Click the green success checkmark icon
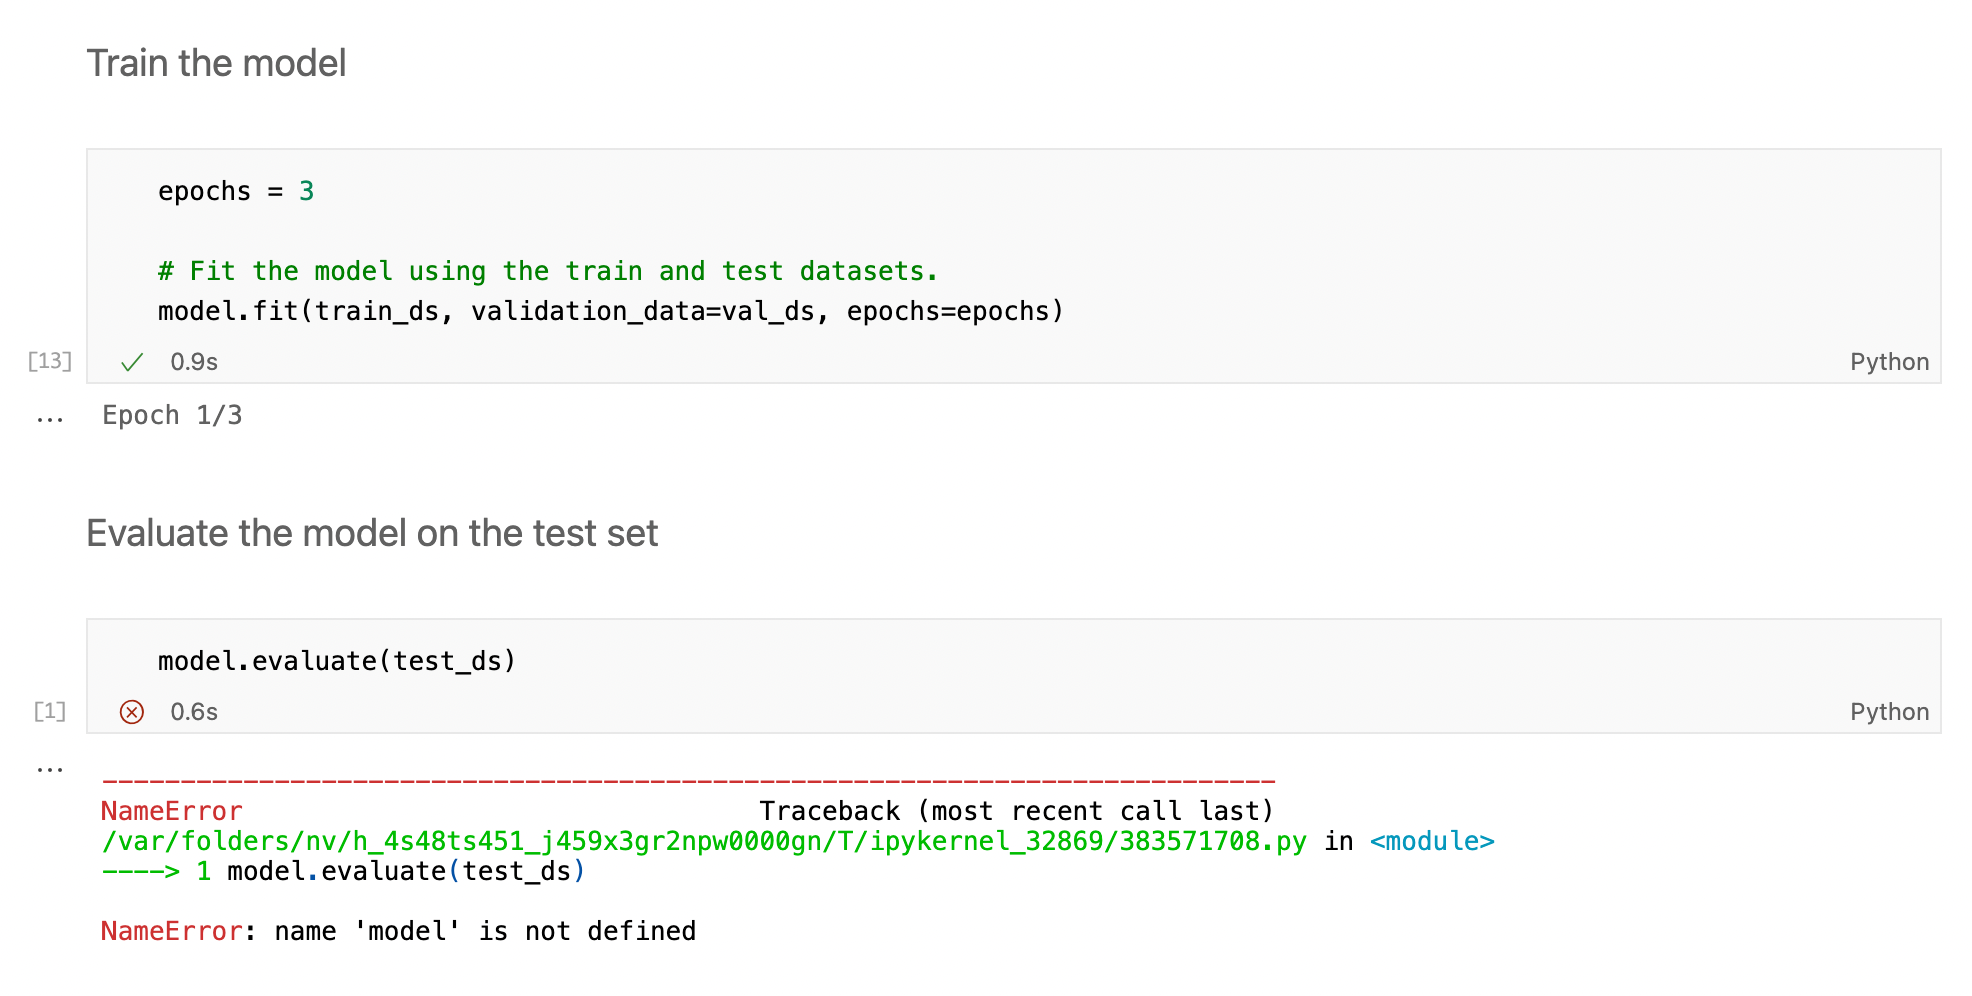The image size is (1972, 996). click(x=132, y=362)
